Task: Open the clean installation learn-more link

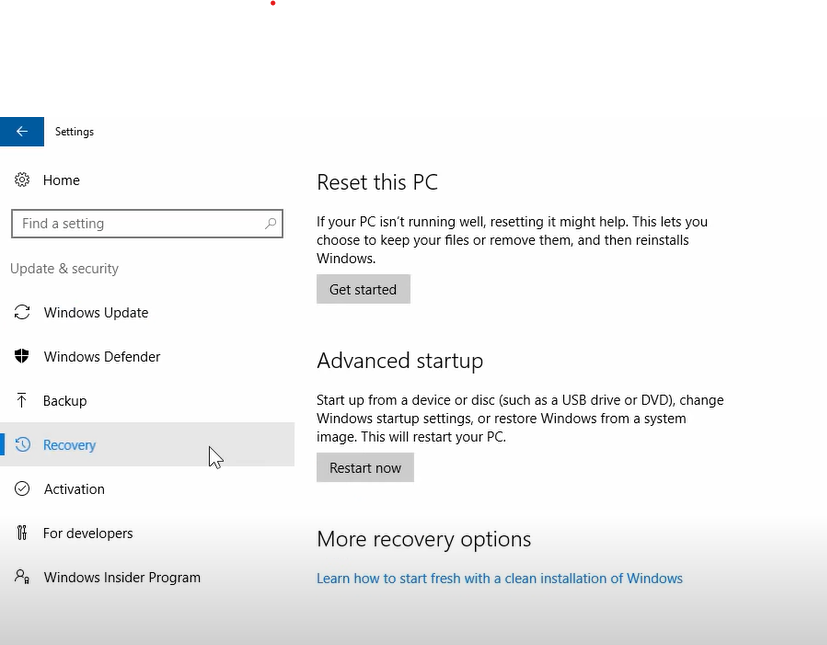Action: 499,579
